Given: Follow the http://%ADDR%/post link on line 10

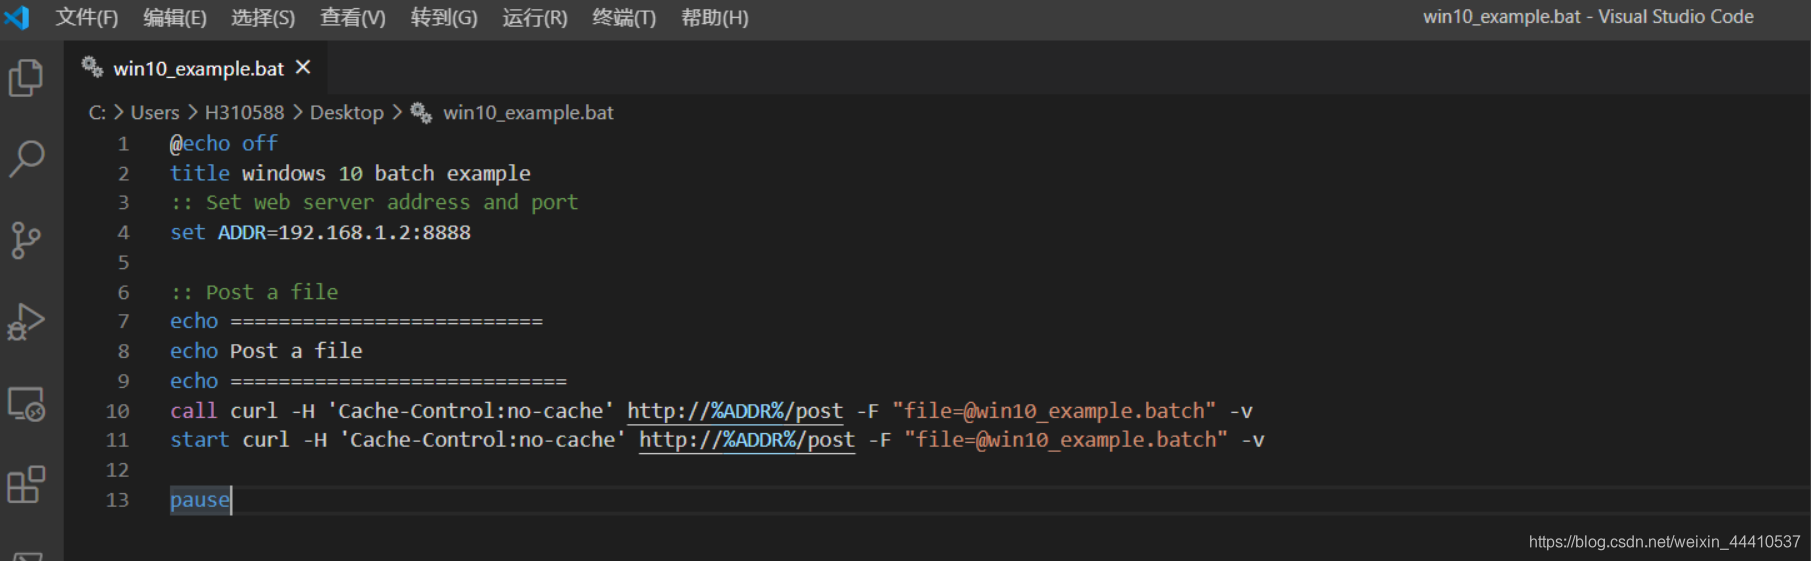Looking at the screenshot, I should [735, 411].
